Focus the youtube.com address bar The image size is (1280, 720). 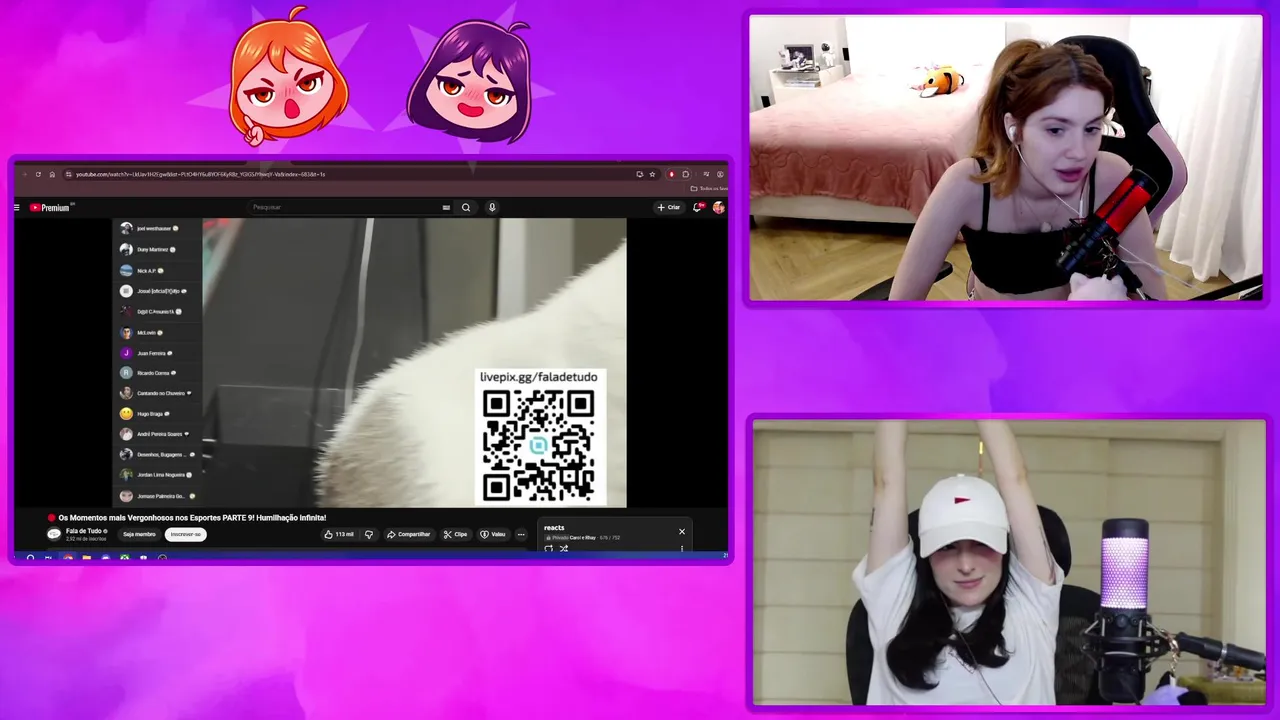(x=350, y=174)
